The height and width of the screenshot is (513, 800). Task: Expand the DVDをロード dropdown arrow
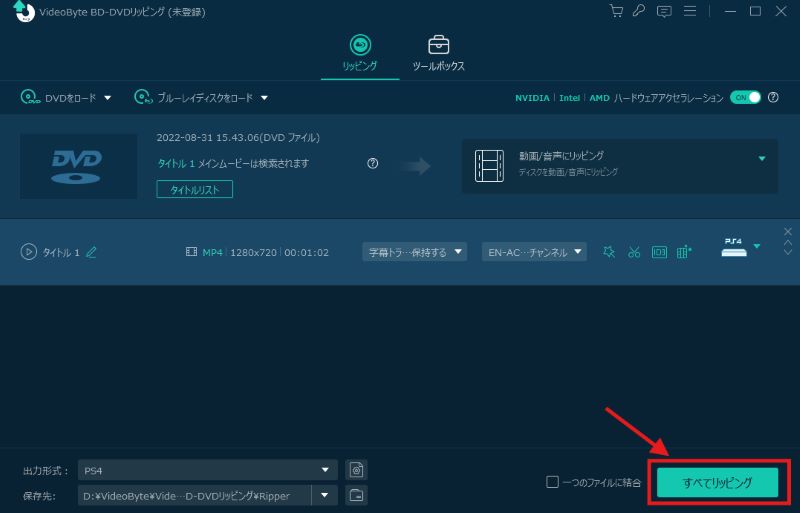click(x=108, y=98)
